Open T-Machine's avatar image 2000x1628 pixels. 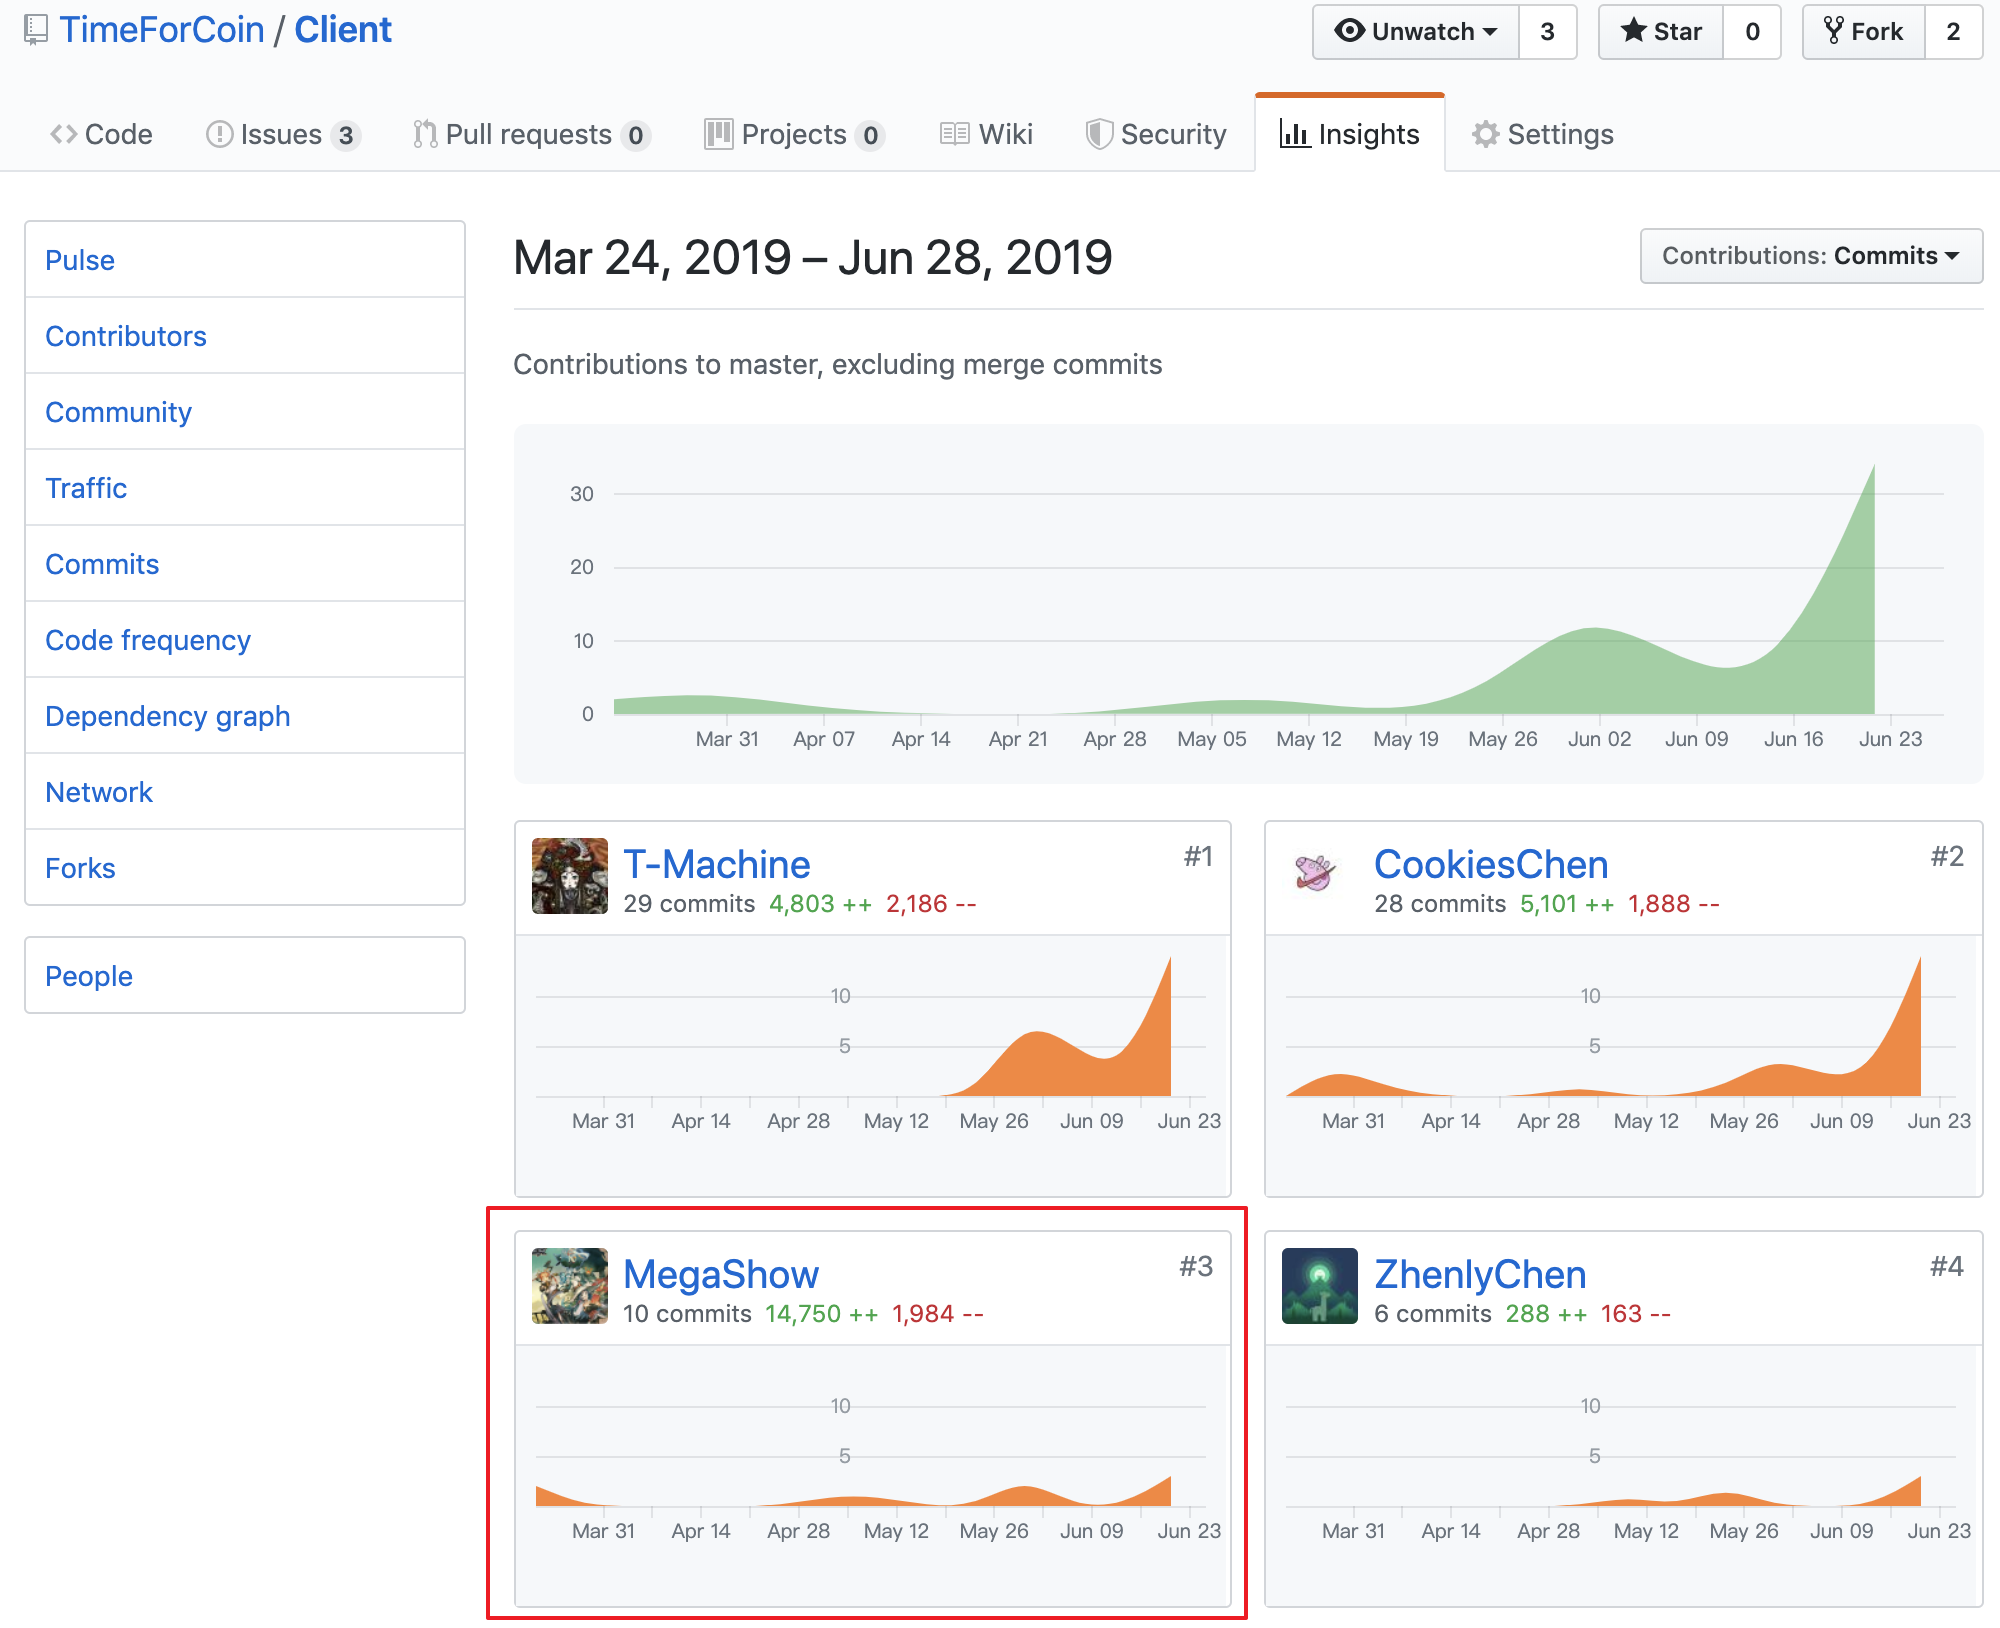coord(570,876)
